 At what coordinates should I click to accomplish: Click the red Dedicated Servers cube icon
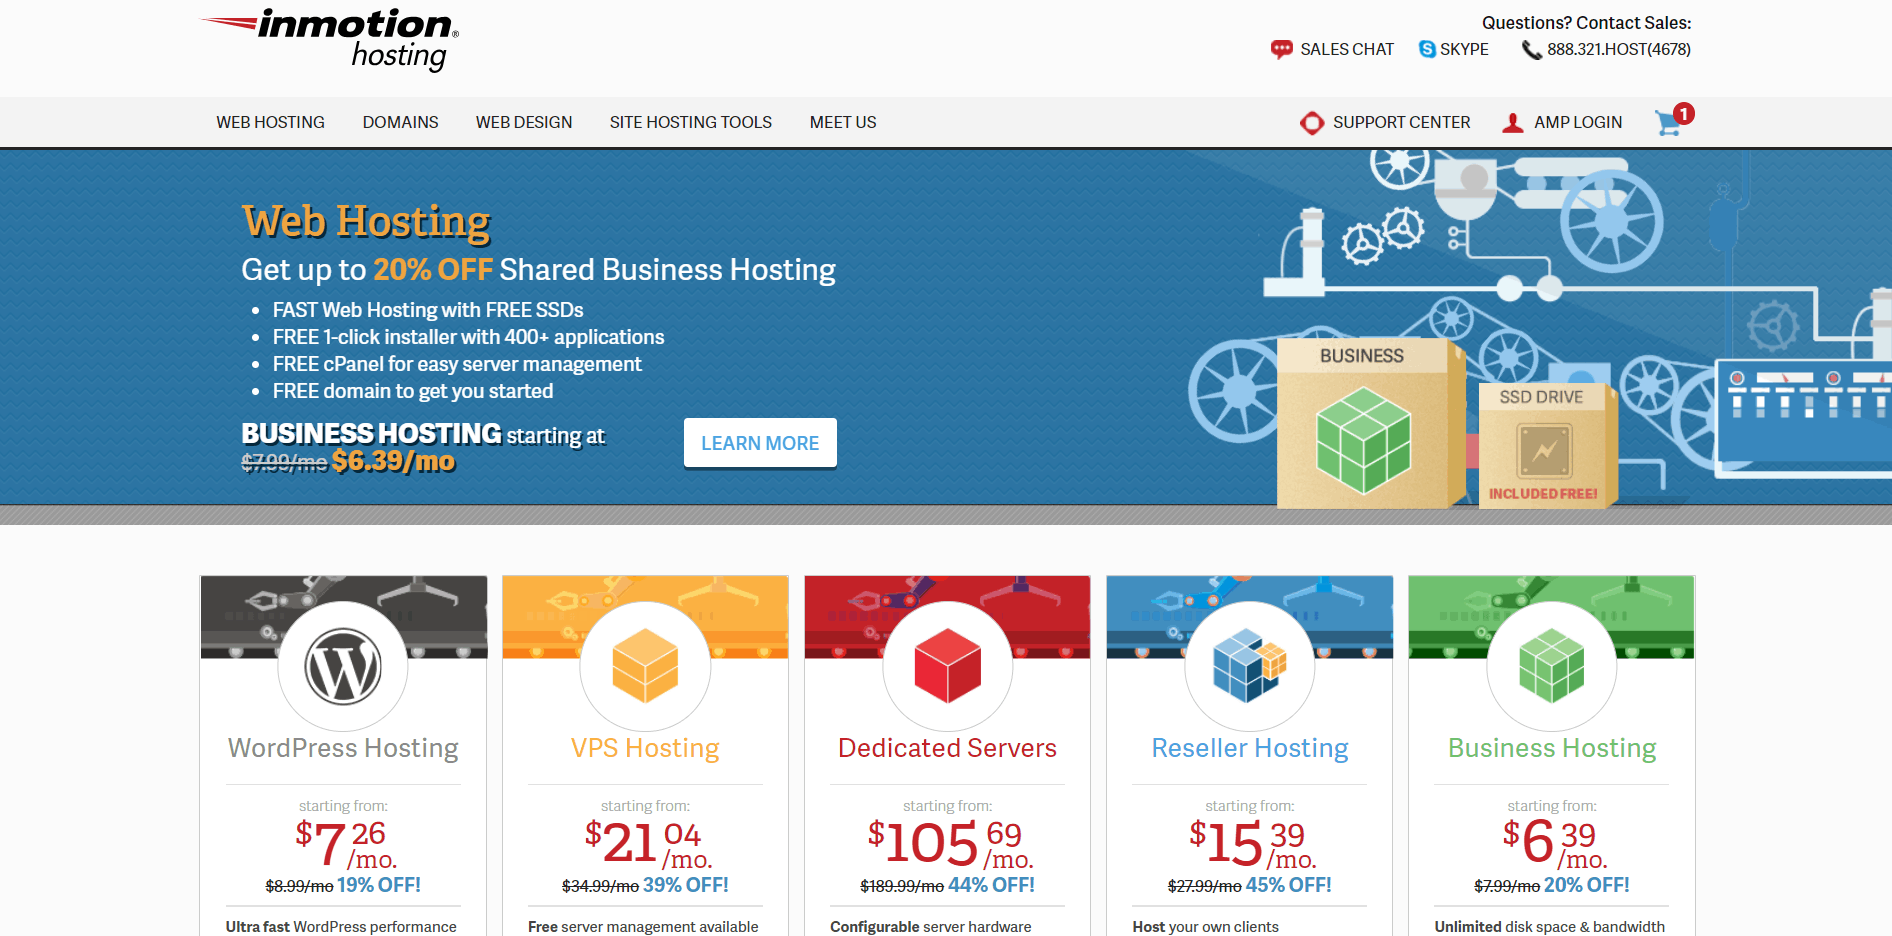[948, 666]
